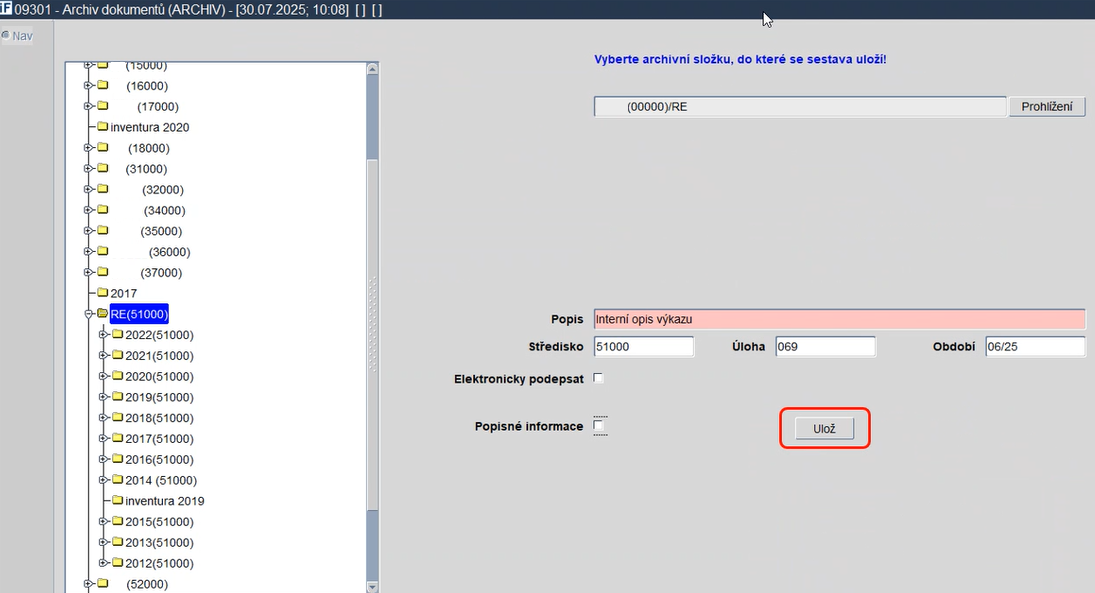Expand the 2019(51000) subfolder
This screenshot has width=1095, height=593.
click(x=103, y=397)
